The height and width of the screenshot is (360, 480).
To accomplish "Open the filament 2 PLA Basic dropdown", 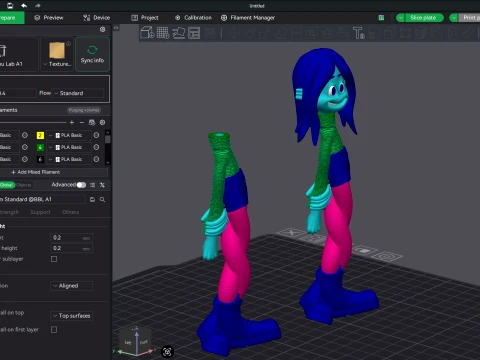I will pos(69,135).
